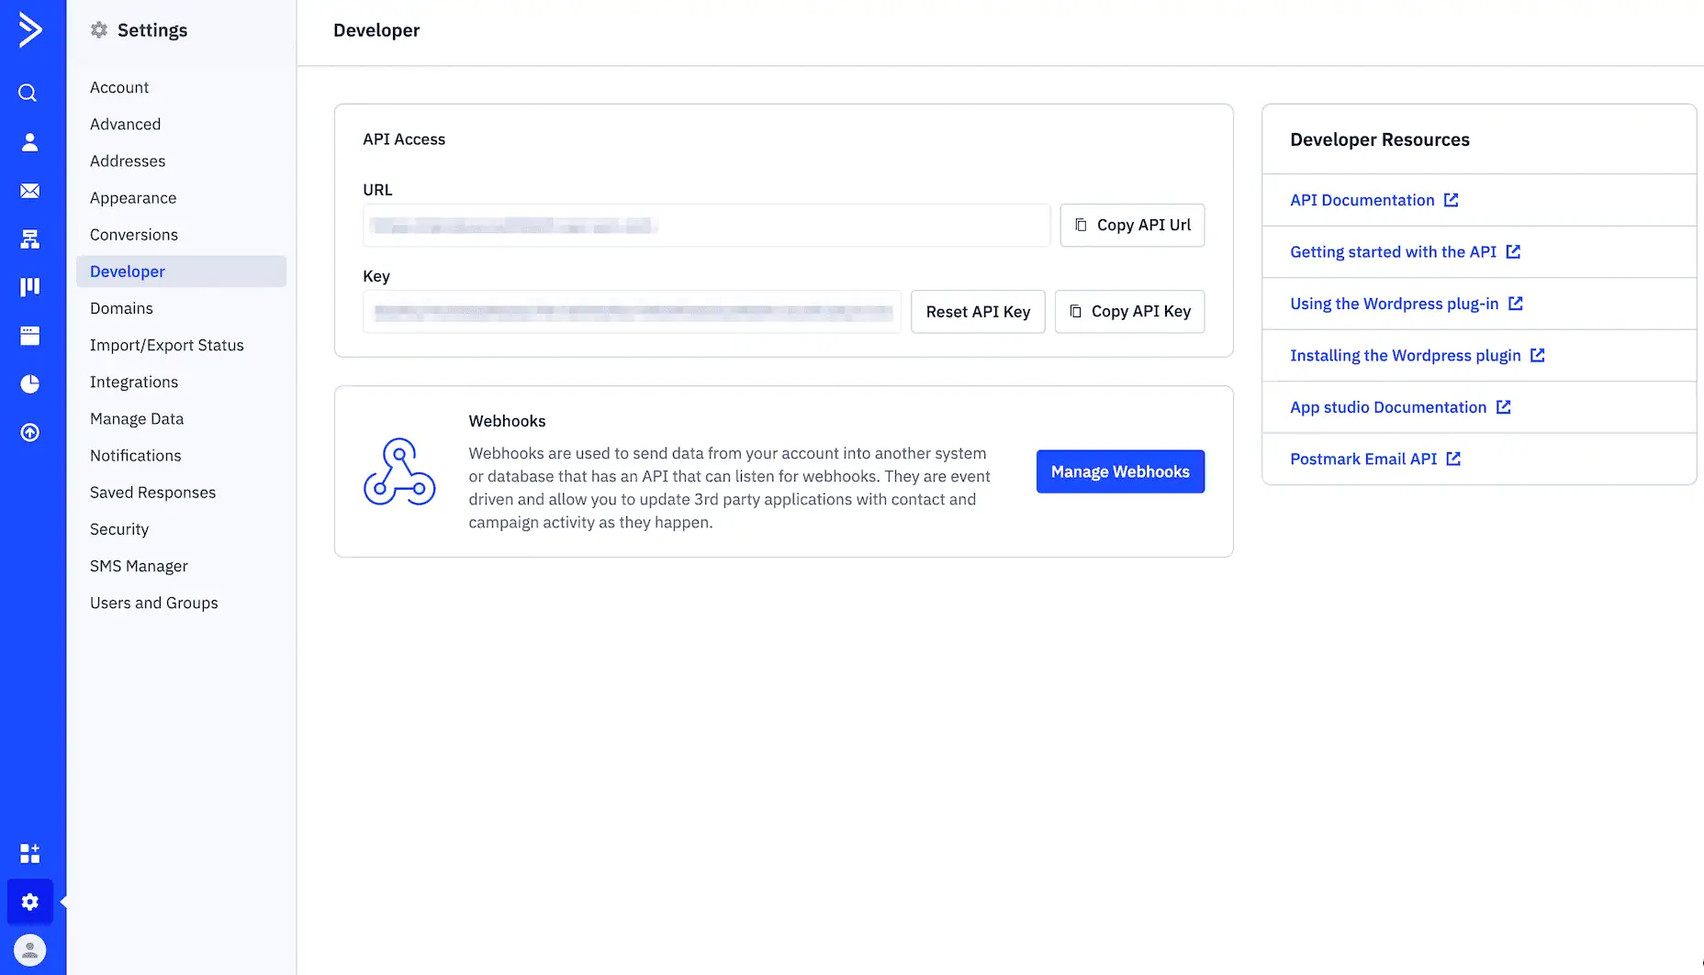Click the Reset API Key button

point(977,311)
